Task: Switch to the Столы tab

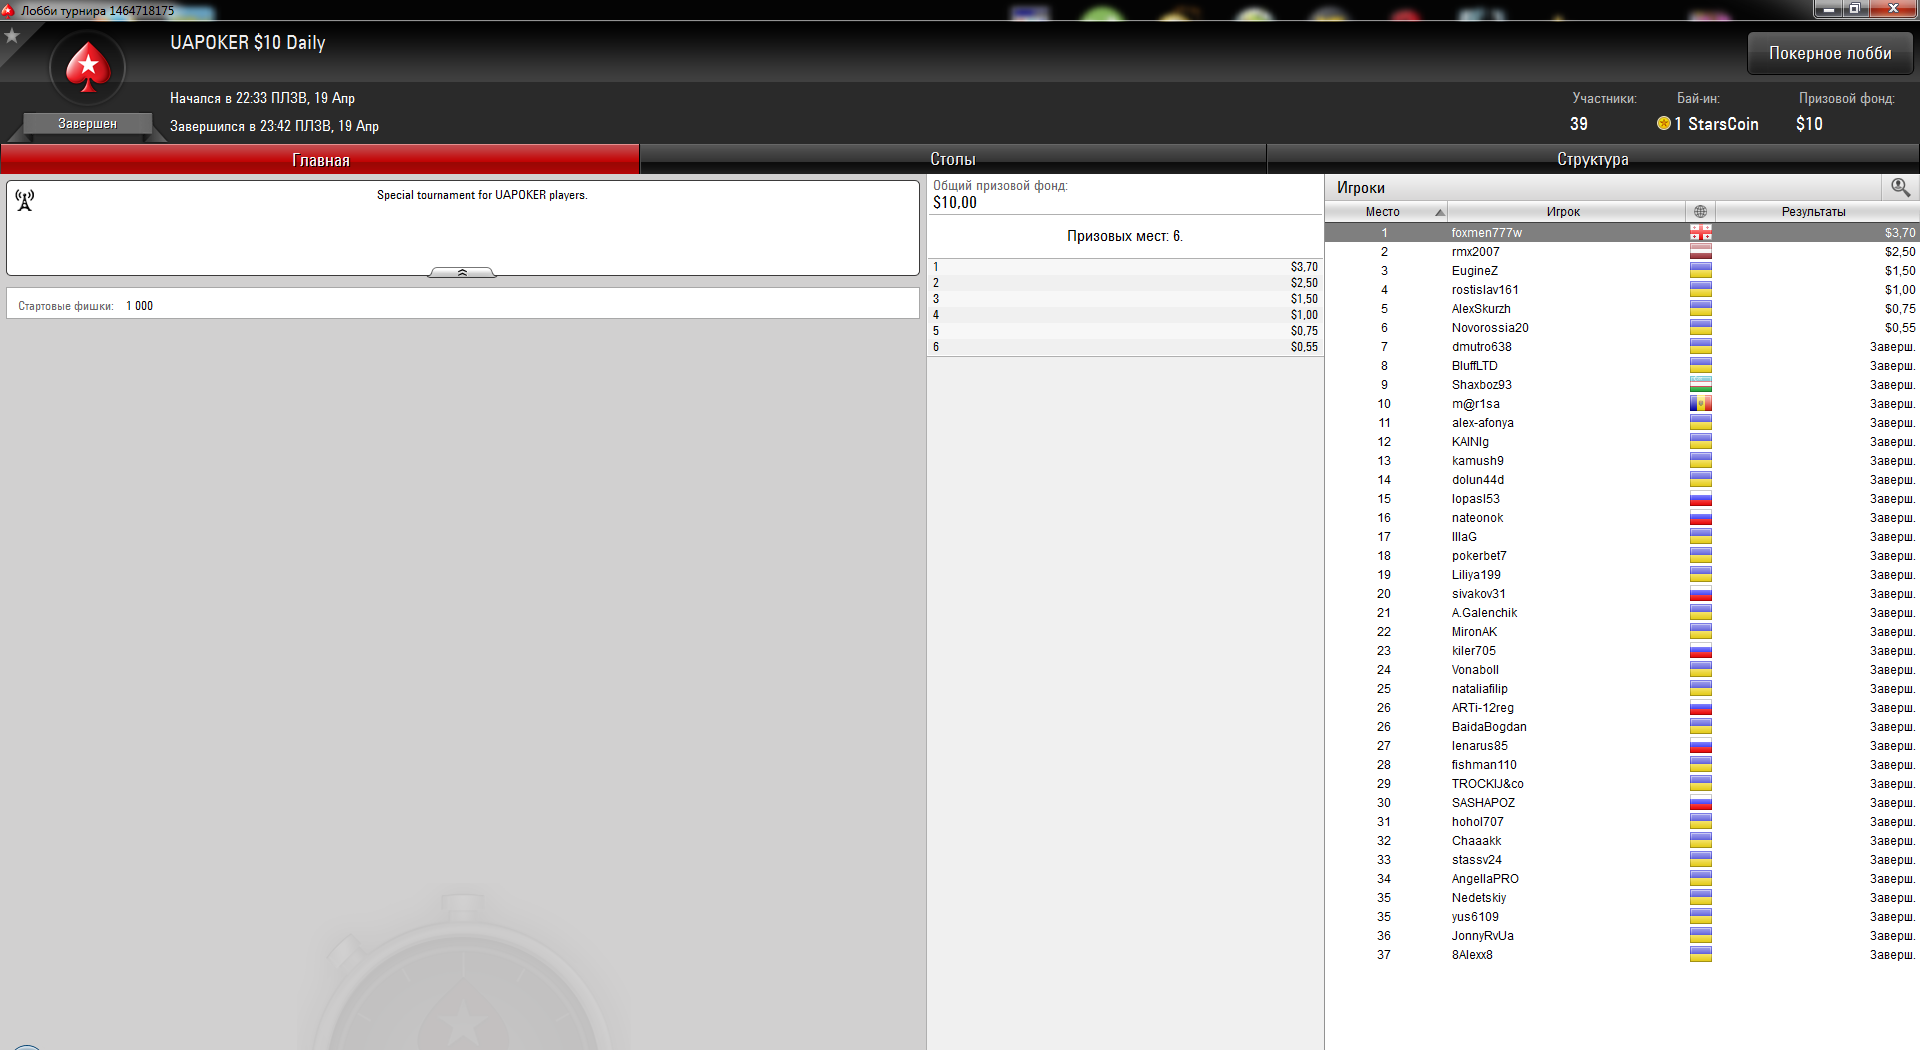Action: pos(953,159)
